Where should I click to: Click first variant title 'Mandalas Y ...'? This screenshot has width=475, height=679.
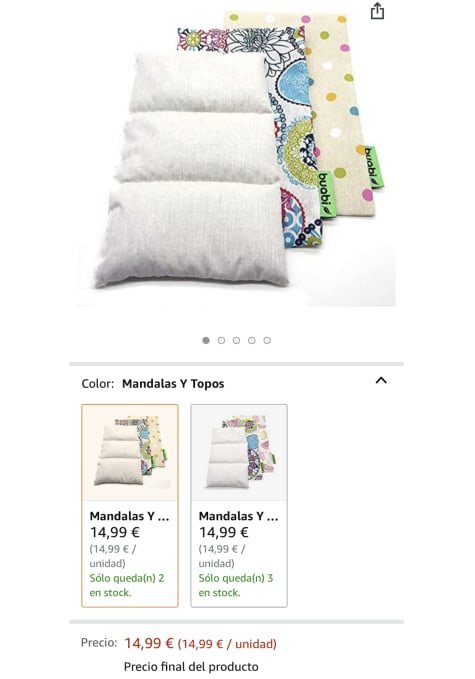[x=129, y=516]
